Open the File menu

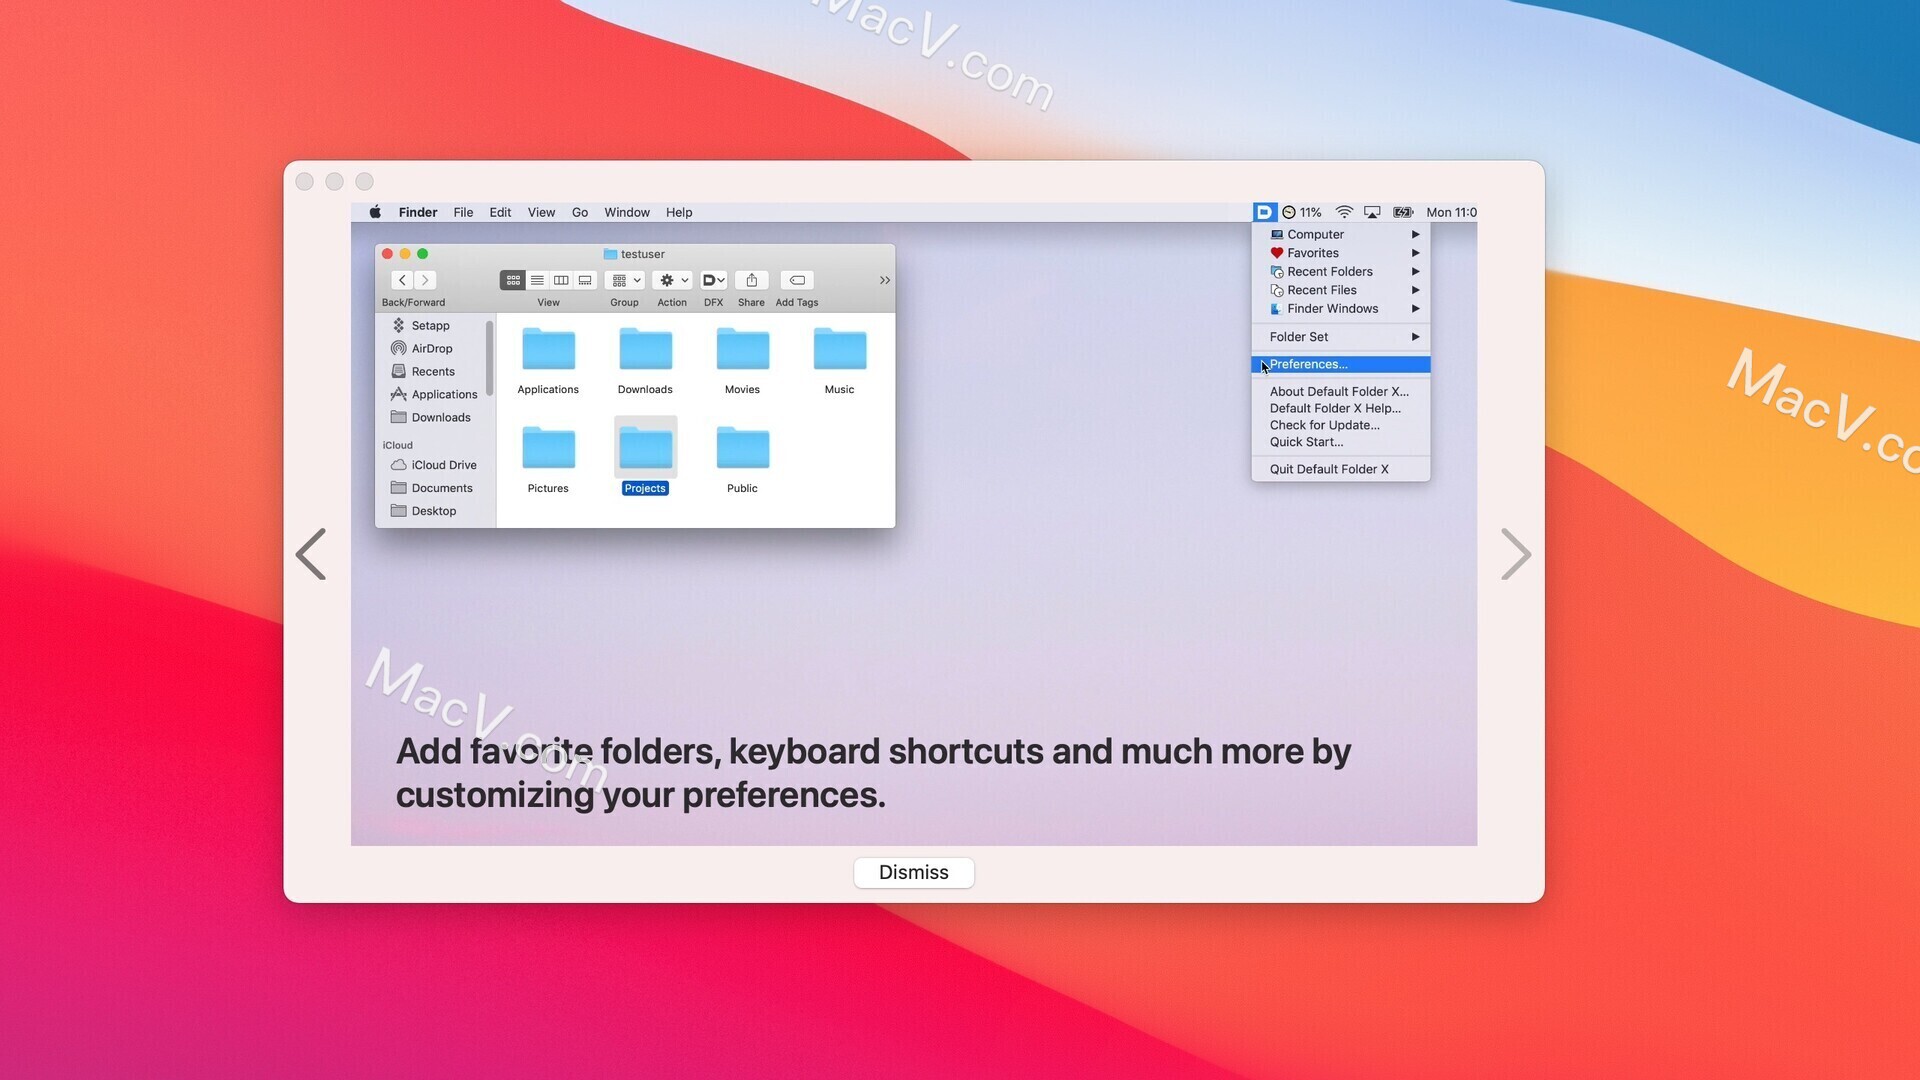pyautogui.click(x=463, y=212)
